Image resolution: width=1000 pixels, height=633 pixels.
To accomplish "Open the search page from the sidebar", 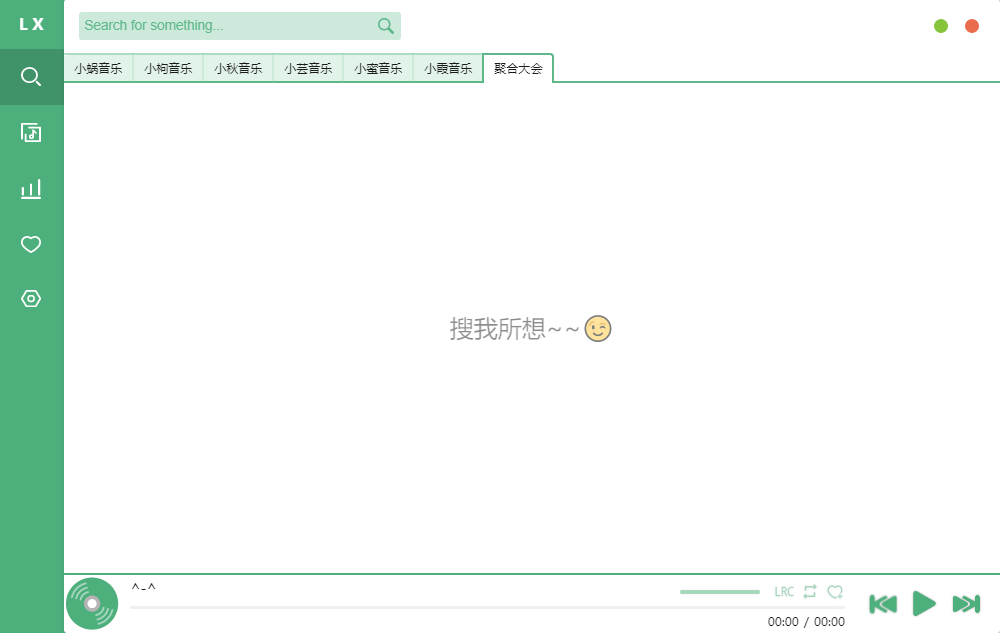I will point(31,76).
